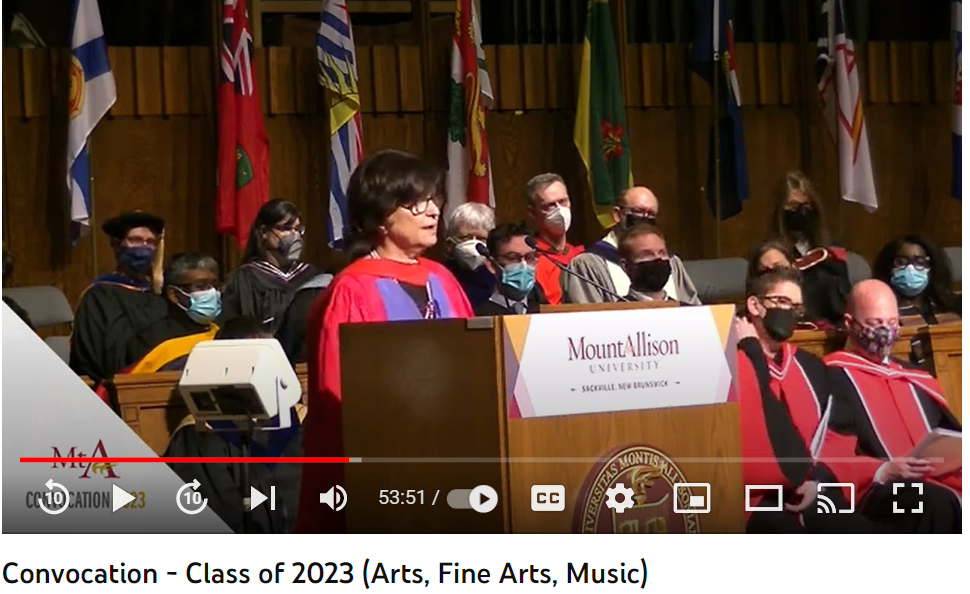Screen dimensions: 970x594
Task: Open the settings gear menu
Action: click(x=619, y=498)
